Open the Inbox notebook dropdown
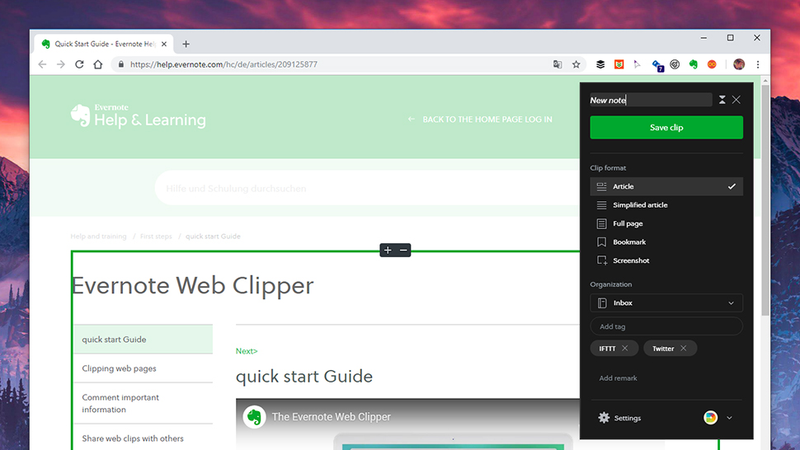Screen dimensions: 800x450 666,303
